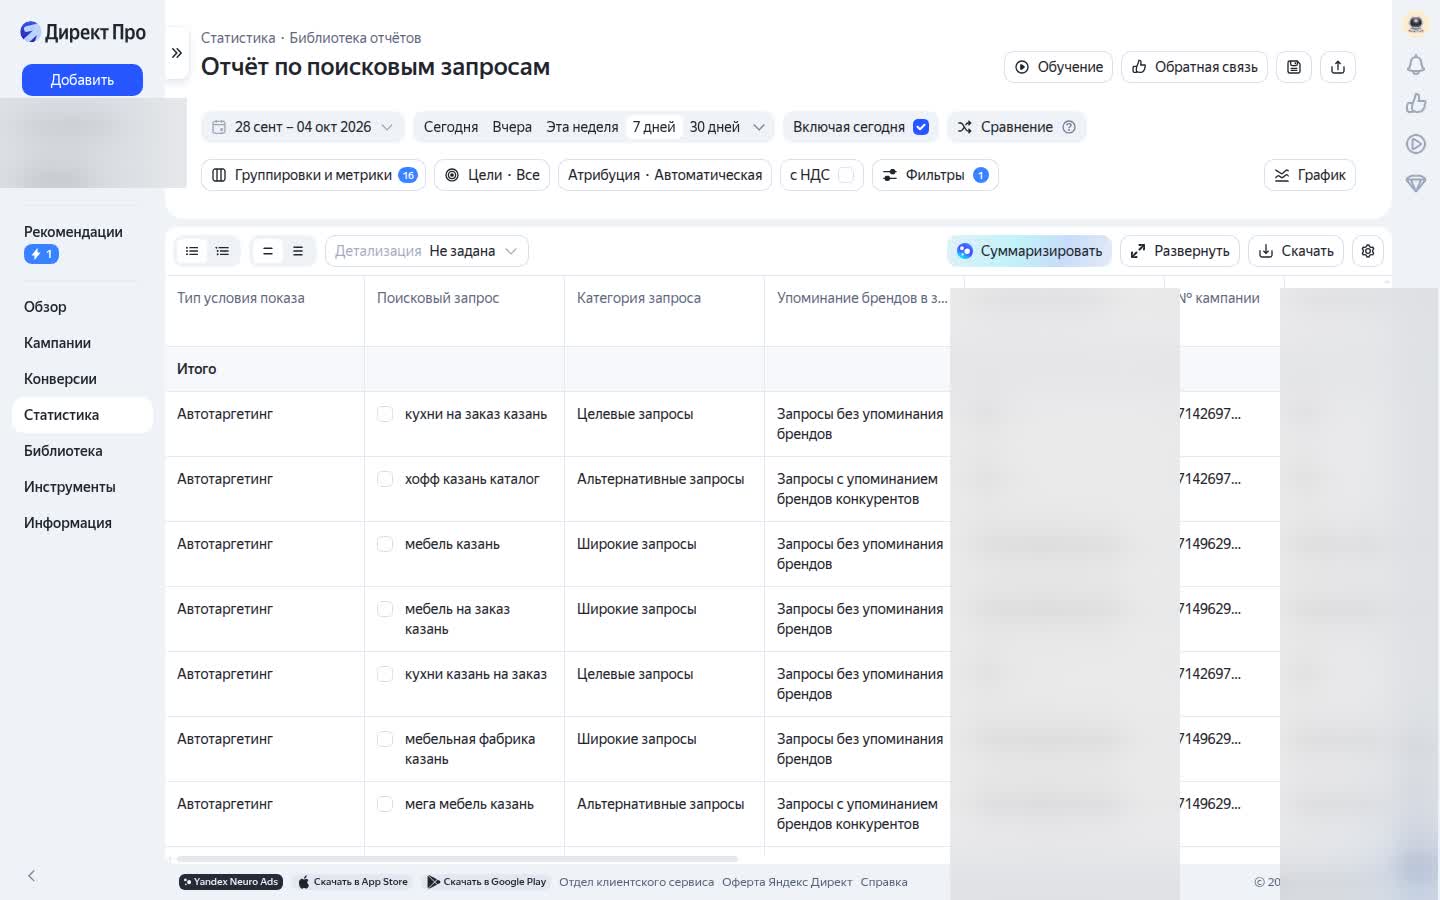The height and width of the screenshot is (900, 1440).
Task: Click thumbs-up icon in right rail
Action: click(1415, 104)
